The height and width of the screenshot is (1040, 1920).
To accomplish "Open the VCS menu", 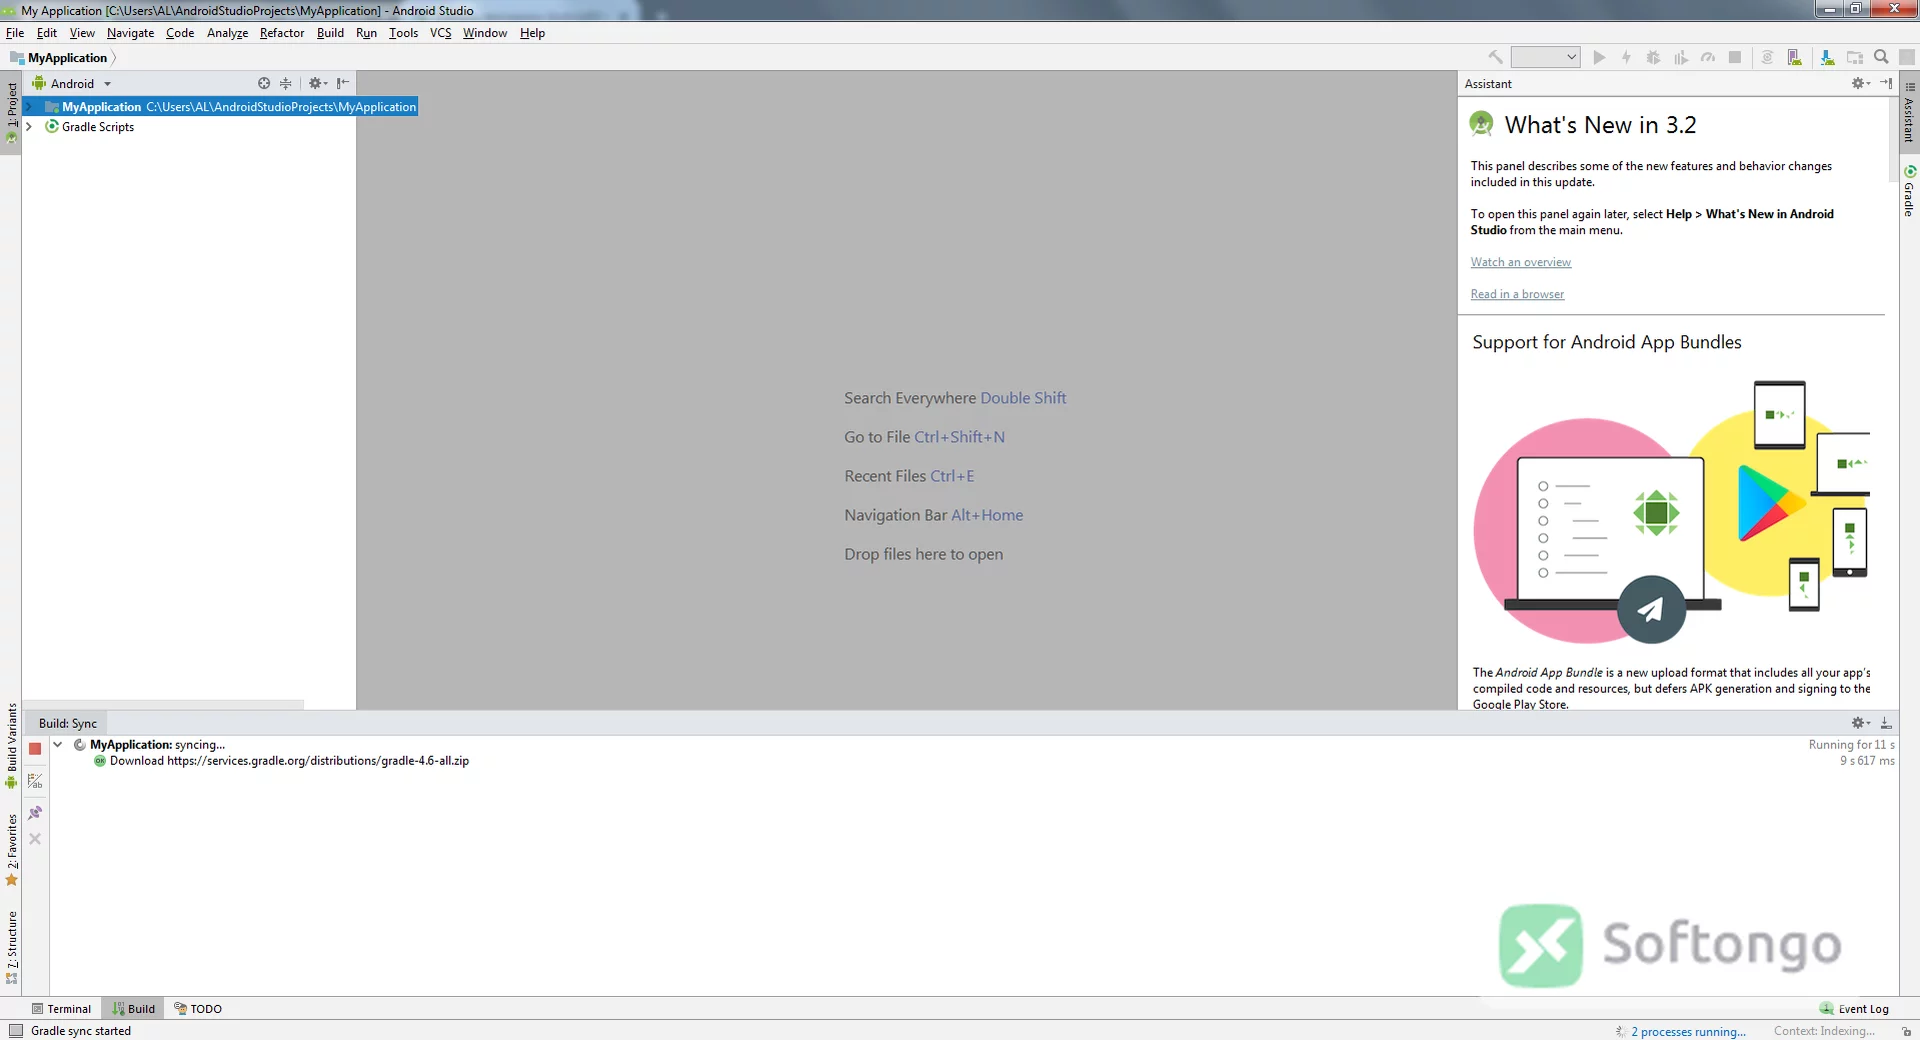I will coord(441,33).
